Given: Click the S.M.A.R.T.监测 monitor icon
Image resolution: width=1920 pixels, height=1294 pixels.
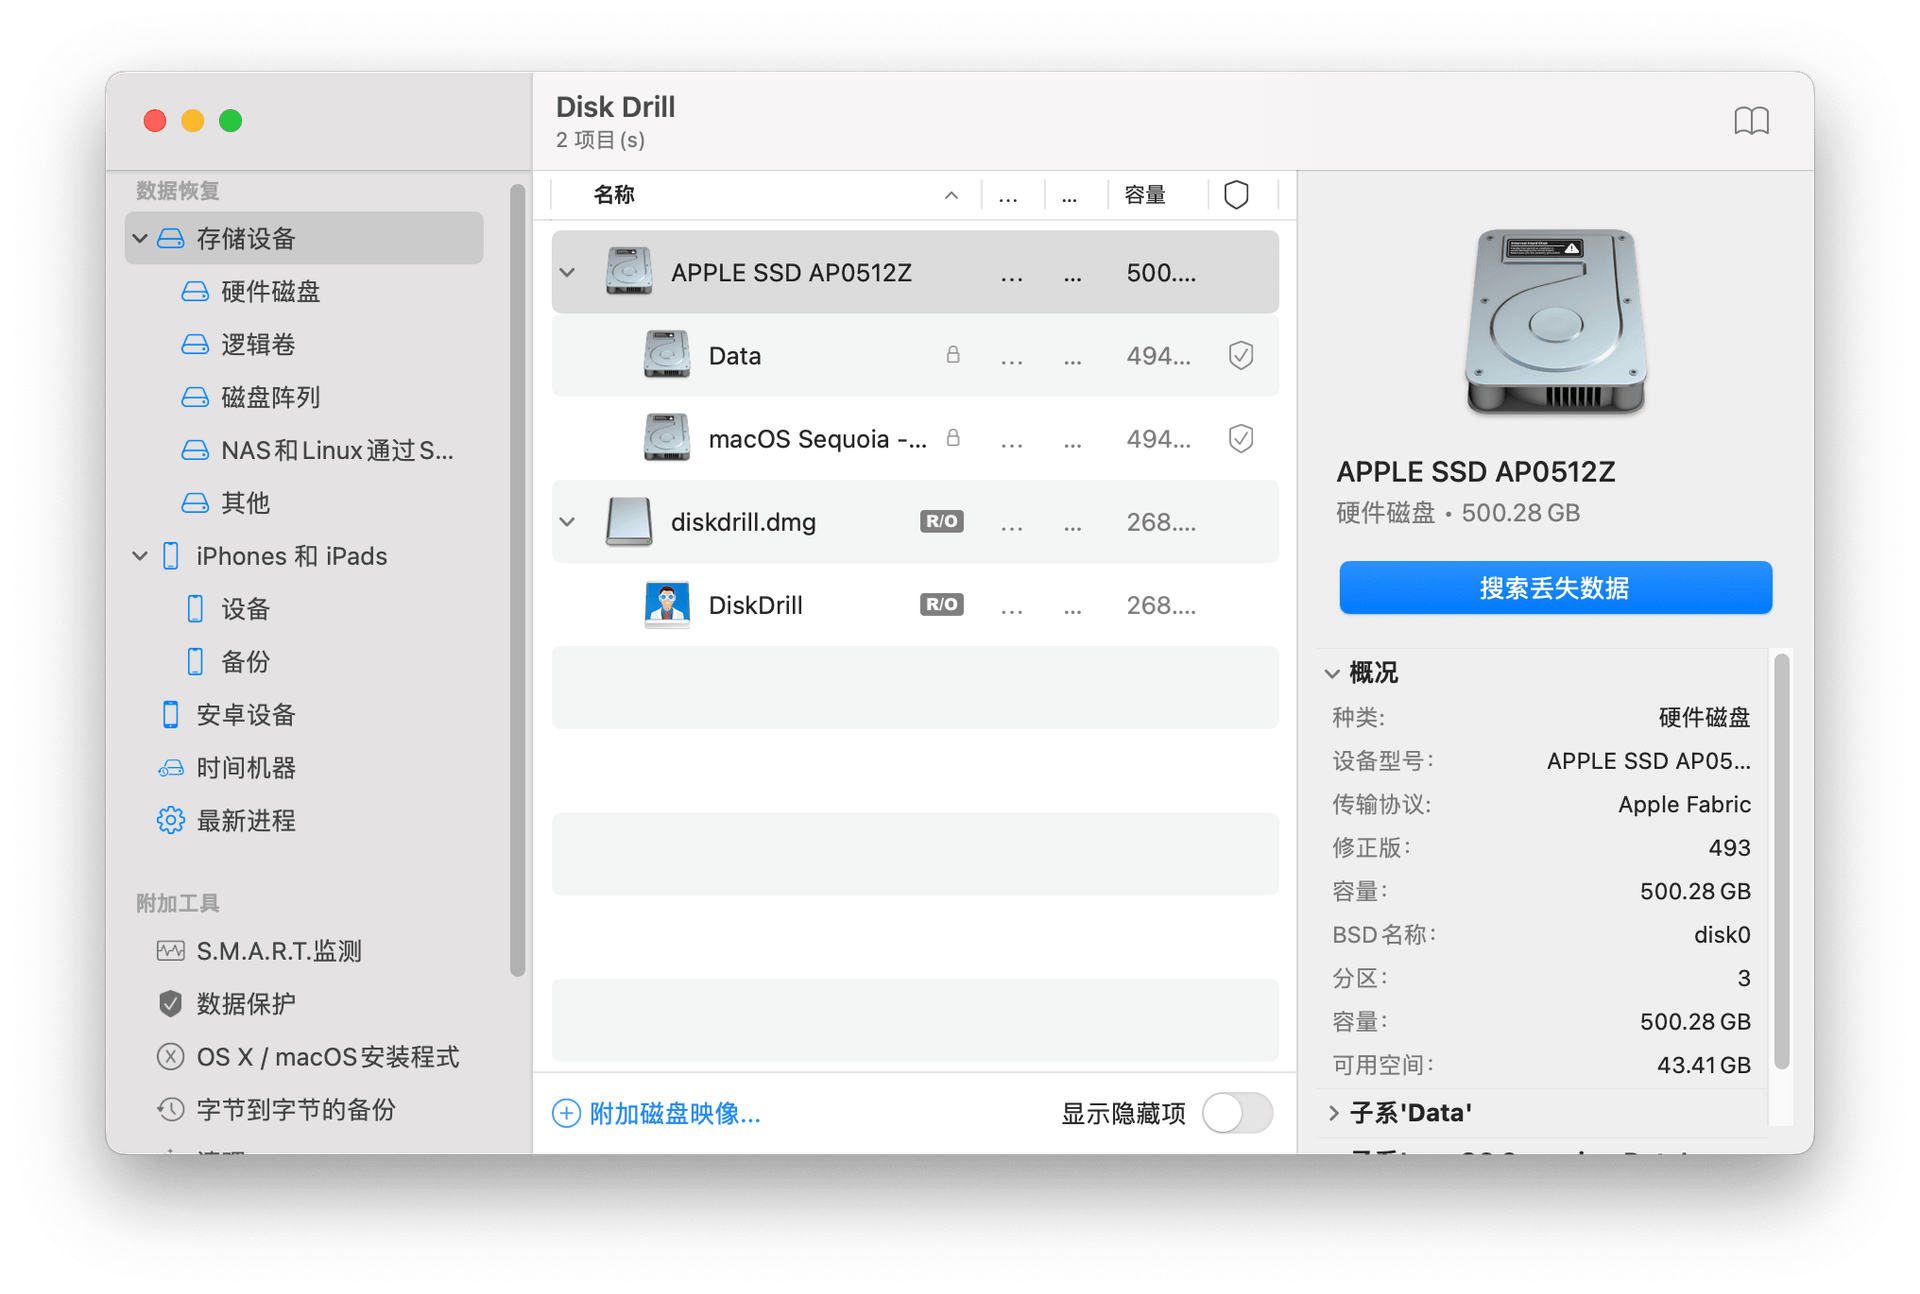Looking at the screenshot, I should [170, 951].
